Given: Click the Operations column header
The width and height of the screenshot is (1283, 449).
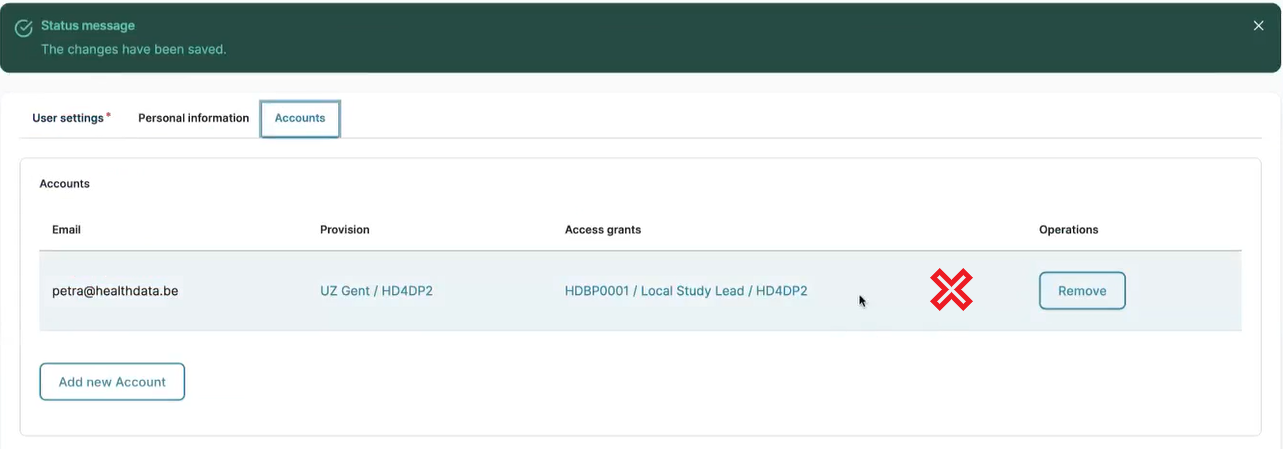Looking at the screenshot, I should coord(1068,230).
